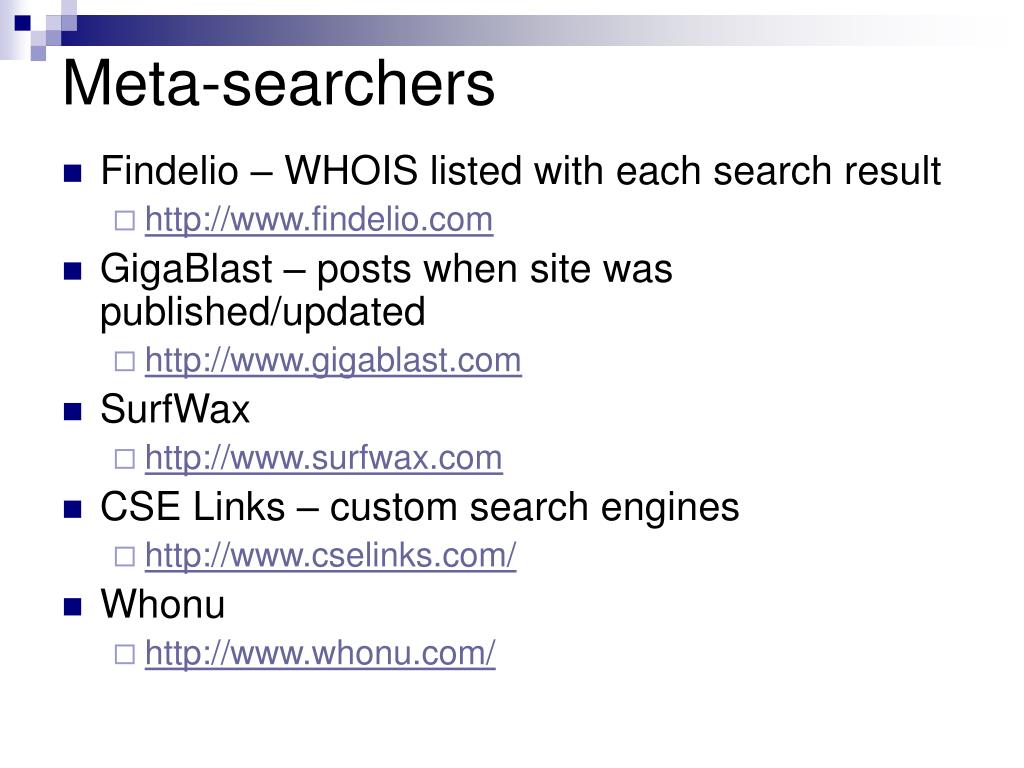Screen dimensions: 1024x768
Task: Click the square bullet beside CSE Links
Action: [72, 509]
